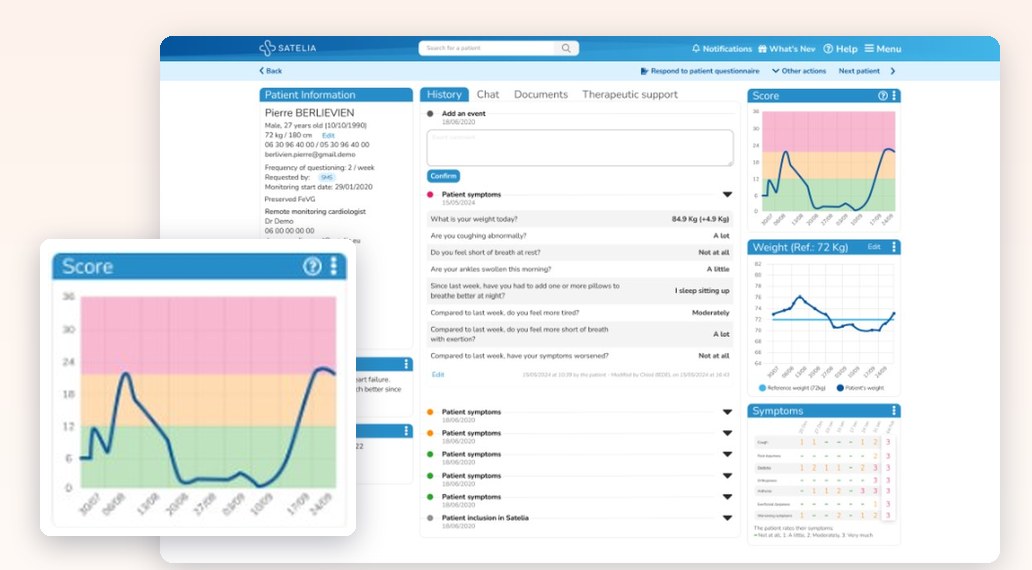
Task: Click help icon in enlarged Score card
Action: 313,266
